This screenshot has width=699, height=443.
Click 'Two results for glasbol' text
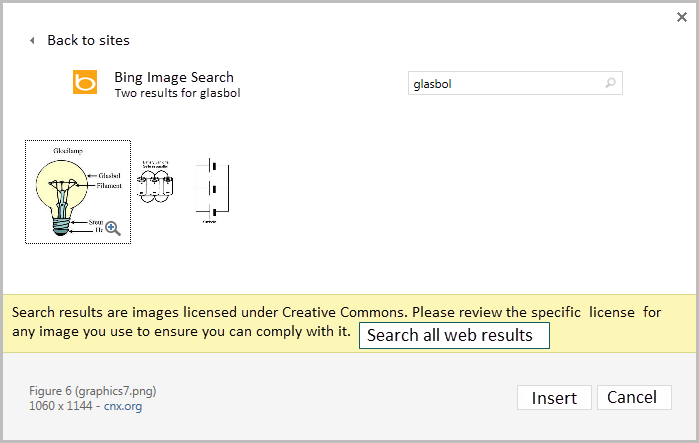pyautogui.click(x=177, y=93)
